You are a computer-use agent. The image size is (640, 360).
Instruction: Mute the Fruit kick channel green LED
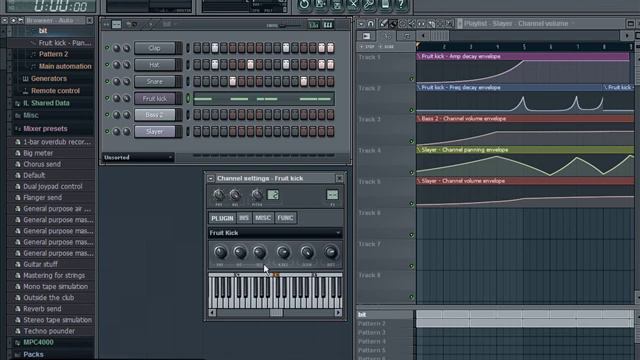[x=107, y=98]
